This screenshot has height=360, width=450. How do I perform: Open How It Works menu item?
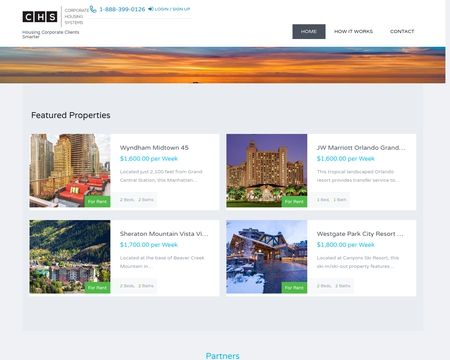353,31
